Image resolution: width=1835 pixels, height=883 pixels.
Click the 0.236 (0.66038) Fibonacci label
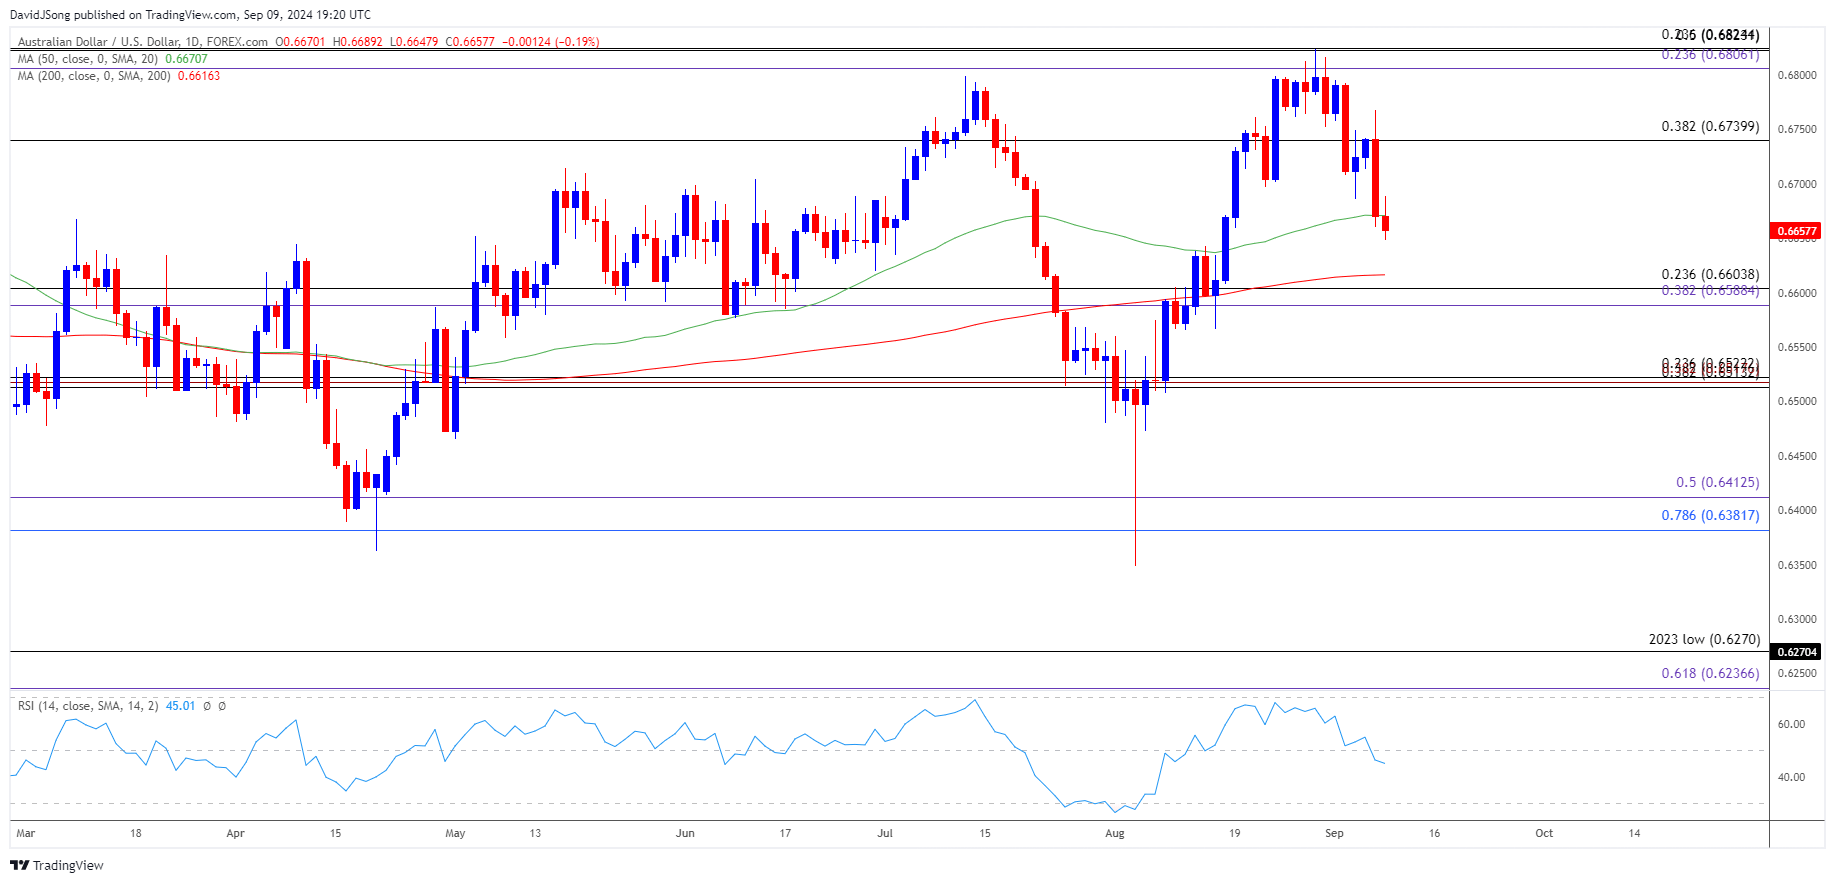click(x=1710, y=275)
